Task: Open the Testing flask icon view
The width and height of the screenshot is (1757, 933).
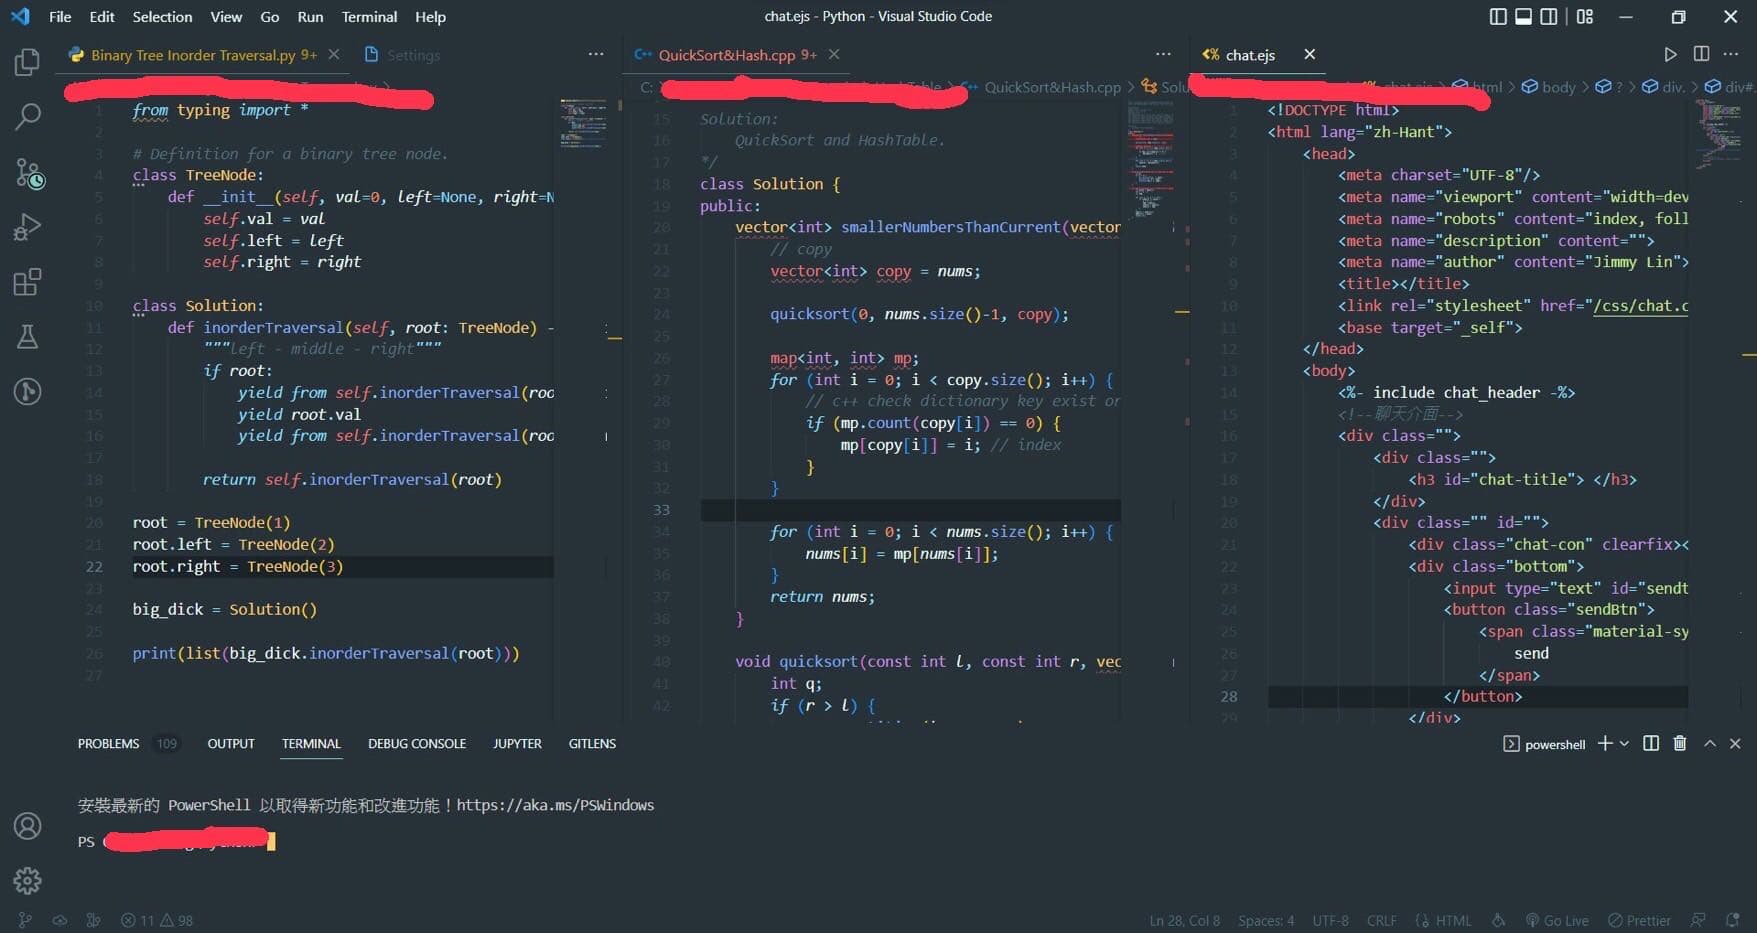Action: click(27, 337)
